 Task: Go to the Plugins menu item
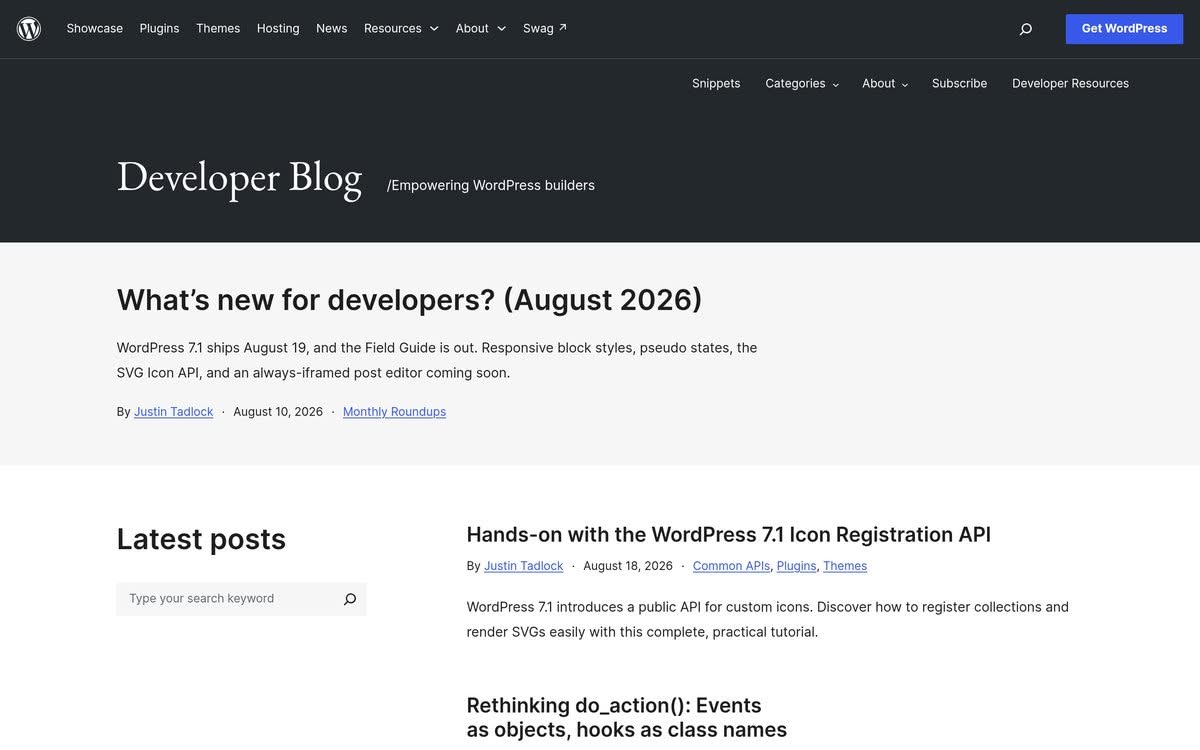coord(160,28)
